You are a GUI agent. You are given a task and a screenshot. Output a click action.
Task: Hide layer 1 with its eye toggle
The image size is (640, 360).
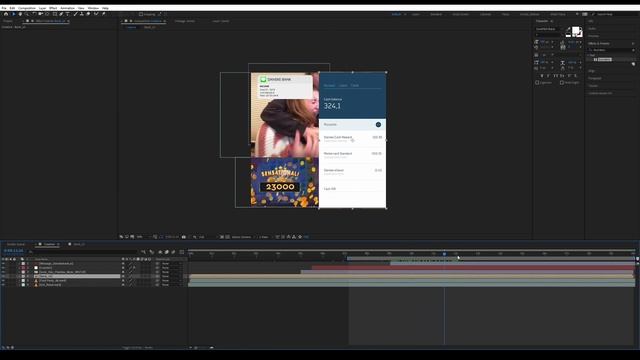tap(3, 263)
